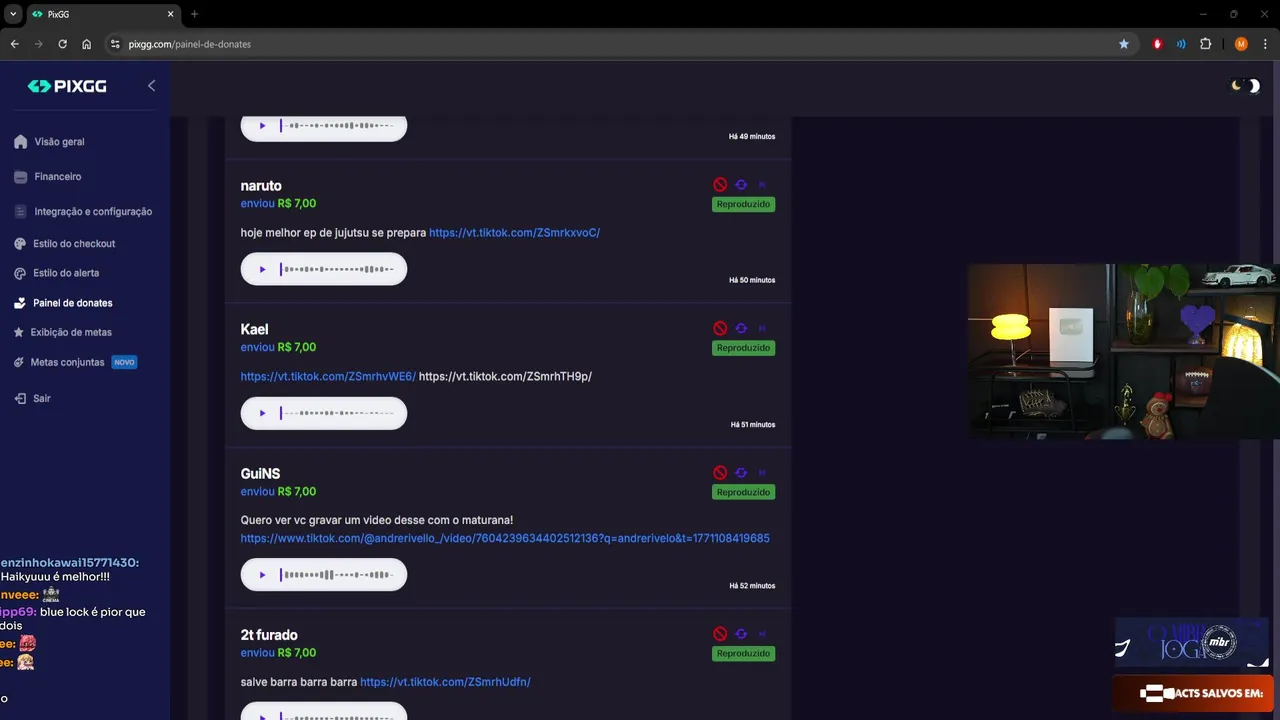Bookmark this page with the star icon

pyautogui.click(x=1124, y=44)
